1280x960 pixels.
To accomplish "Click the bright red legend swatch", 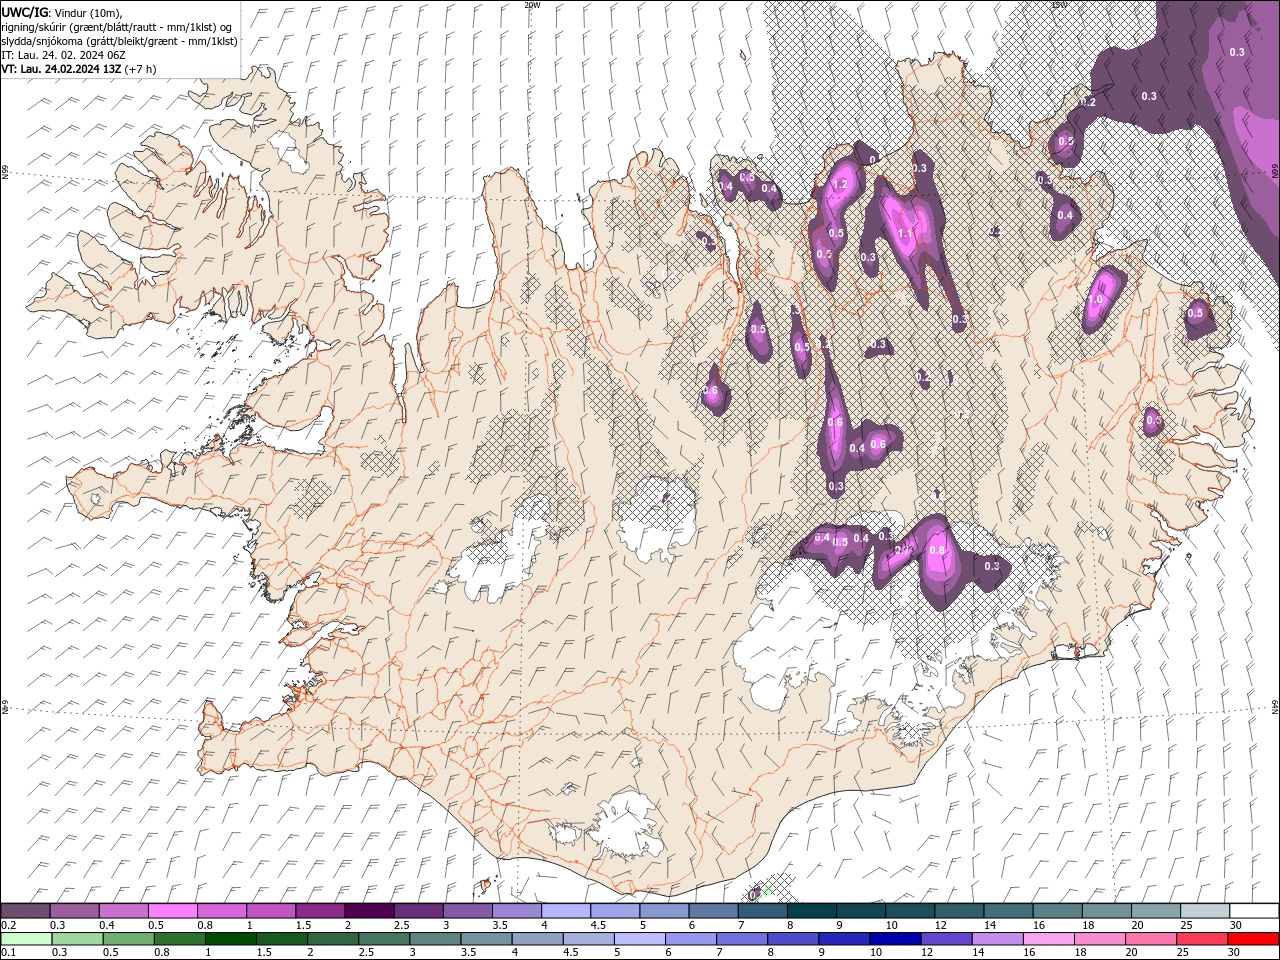I will coord(1254,939).
